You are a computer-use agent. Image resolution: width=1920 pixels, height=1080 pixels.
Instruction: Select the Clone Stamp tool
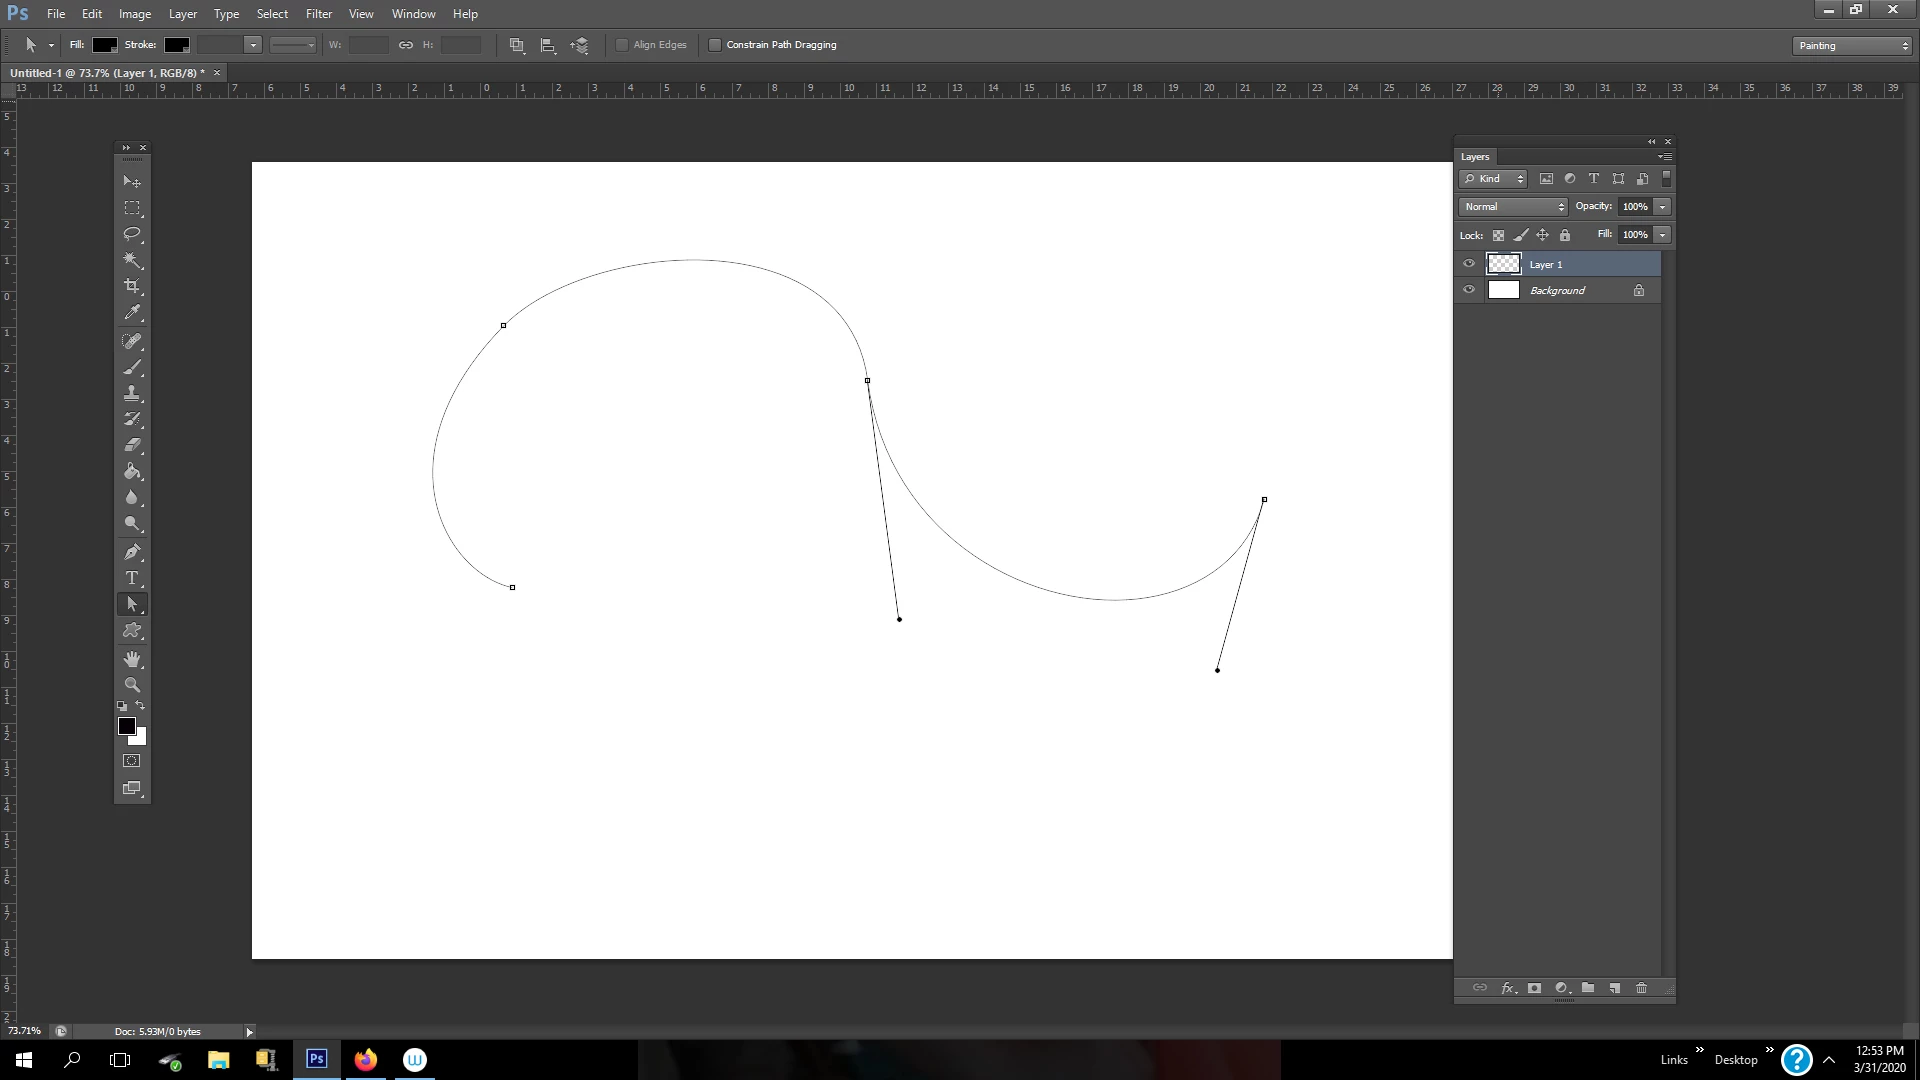point(132,393)
